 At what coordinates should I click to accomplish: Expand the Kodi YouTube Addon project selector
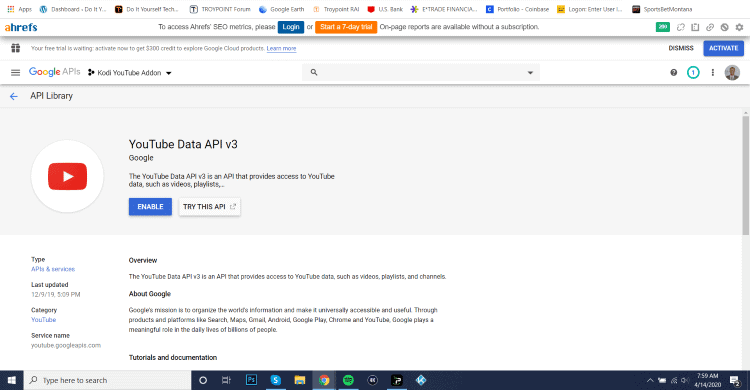(130, 73)
